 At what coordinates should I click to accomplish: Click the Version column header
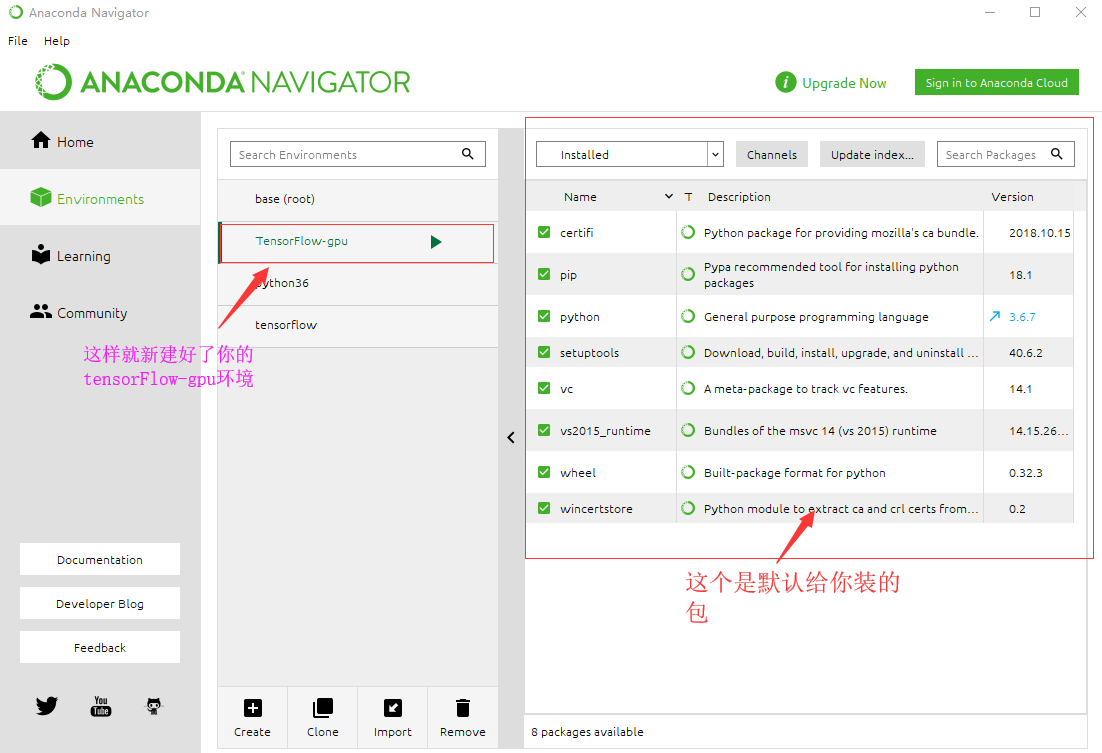(x=1012, y=197)
